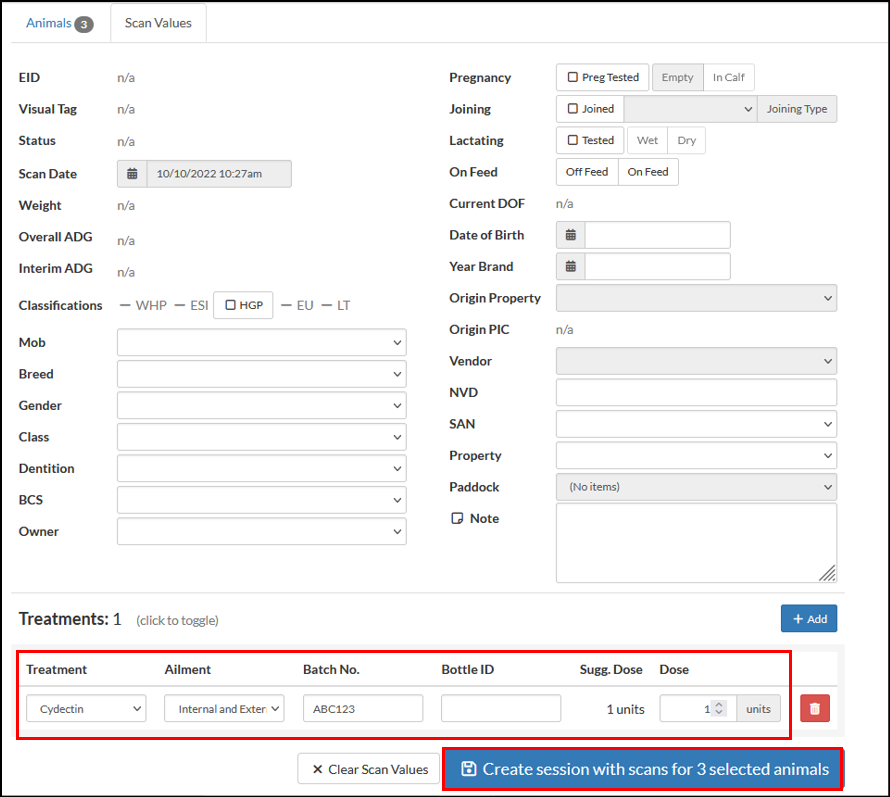The height and width of the screenshot is (797, 890).
Task: Click the Note icon next to the note field
Action: point(459,518)
